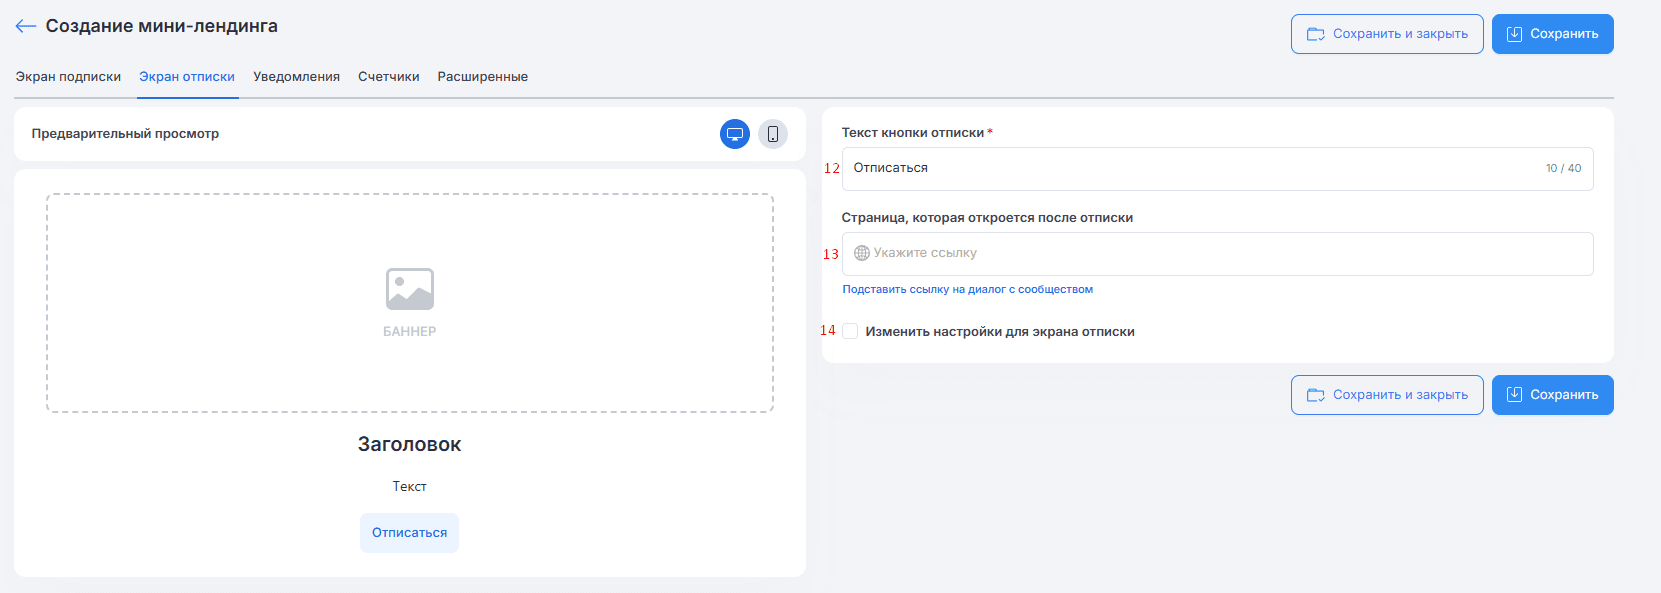This screenshot has height=593, width=1661.
Task: Click the banner image placeholder
Action: click(410, 303)
